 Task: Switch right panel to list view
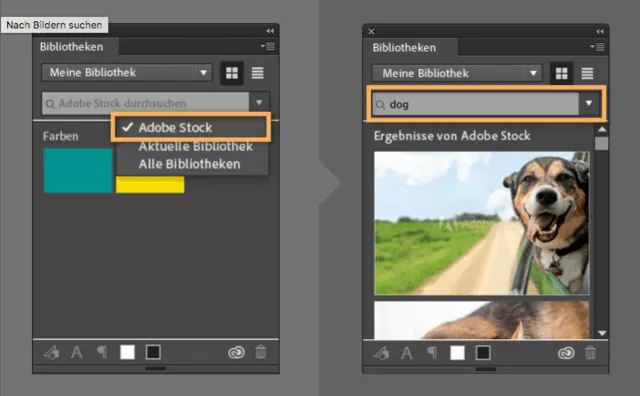point(587,73)
